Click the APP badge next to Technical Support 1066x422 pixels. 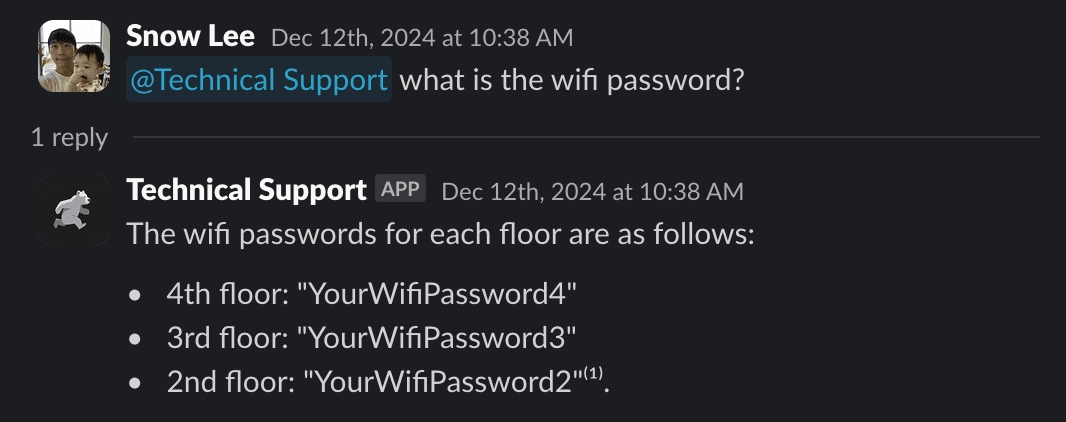(401, 189)
